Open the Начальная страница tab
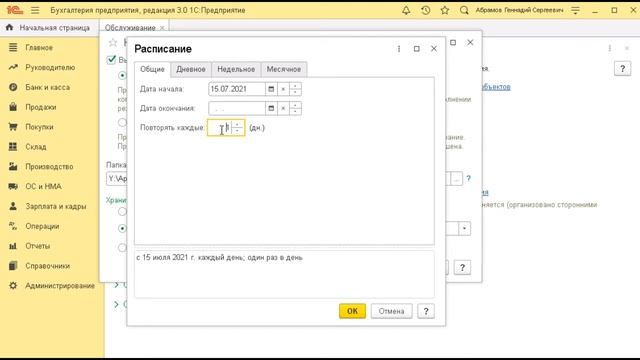Screen dimensions: 640x360 pos(49,28)
